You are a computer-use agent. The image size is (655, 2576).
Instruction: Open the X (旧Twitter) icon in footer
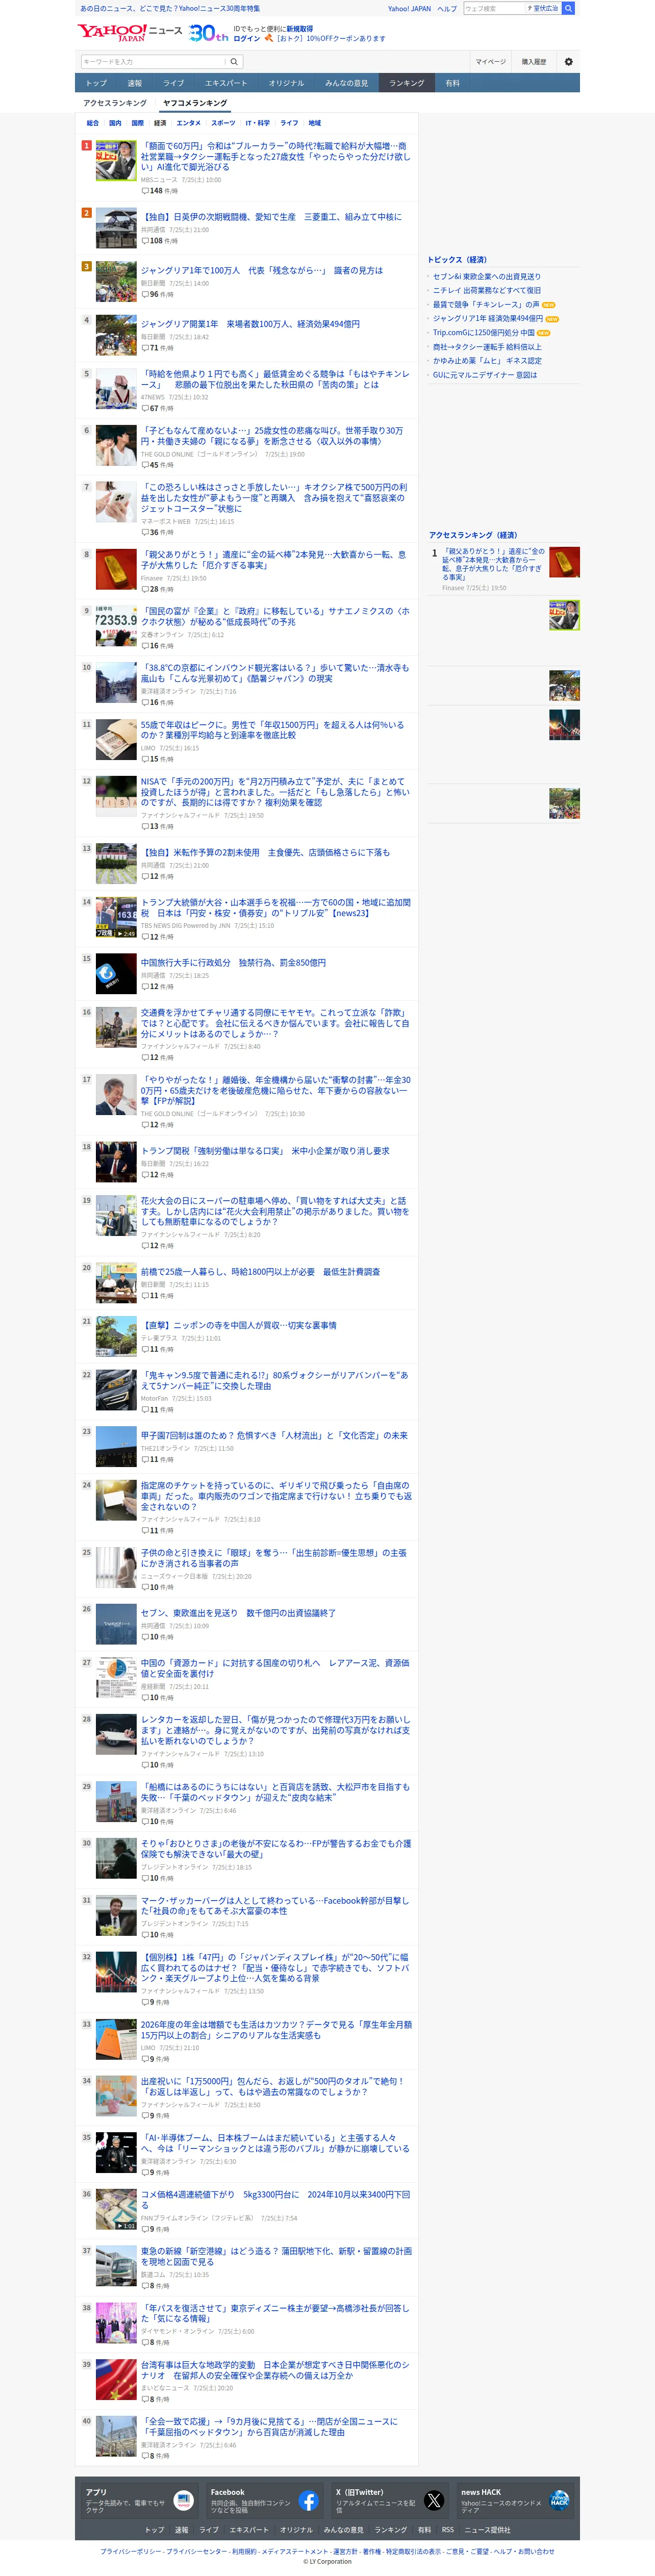(433, 2501)
